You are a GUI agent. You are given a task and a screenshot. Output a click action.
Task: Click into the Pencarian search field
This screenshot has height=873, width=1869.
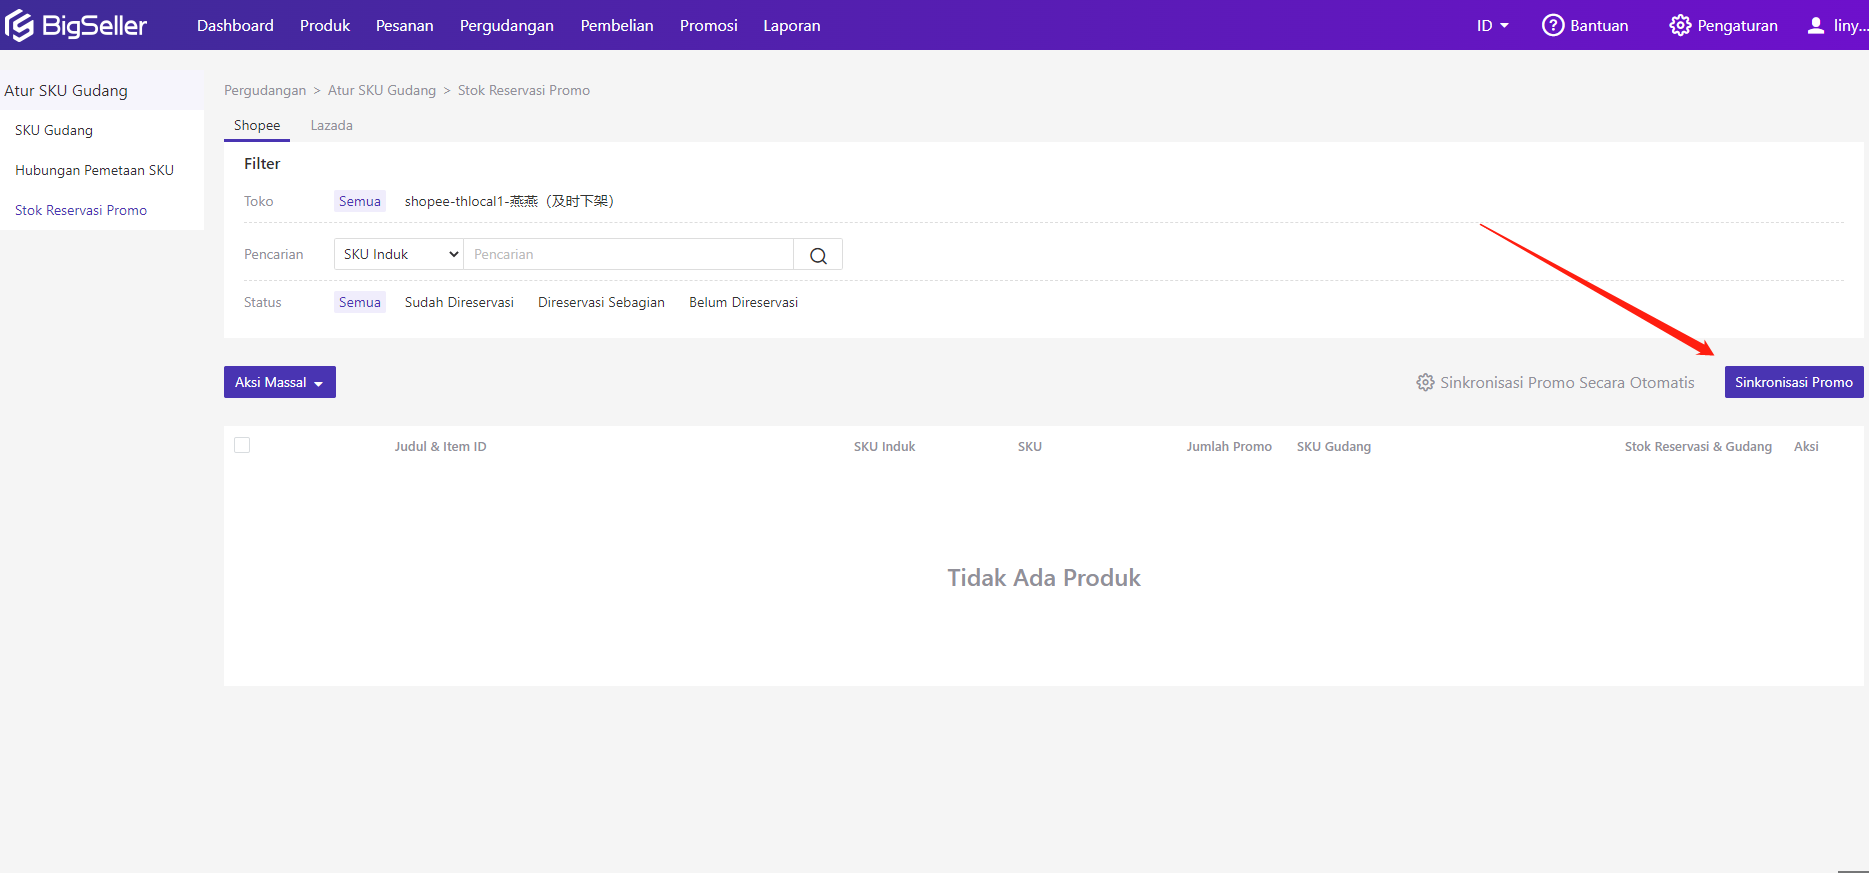tap(628, 254)
